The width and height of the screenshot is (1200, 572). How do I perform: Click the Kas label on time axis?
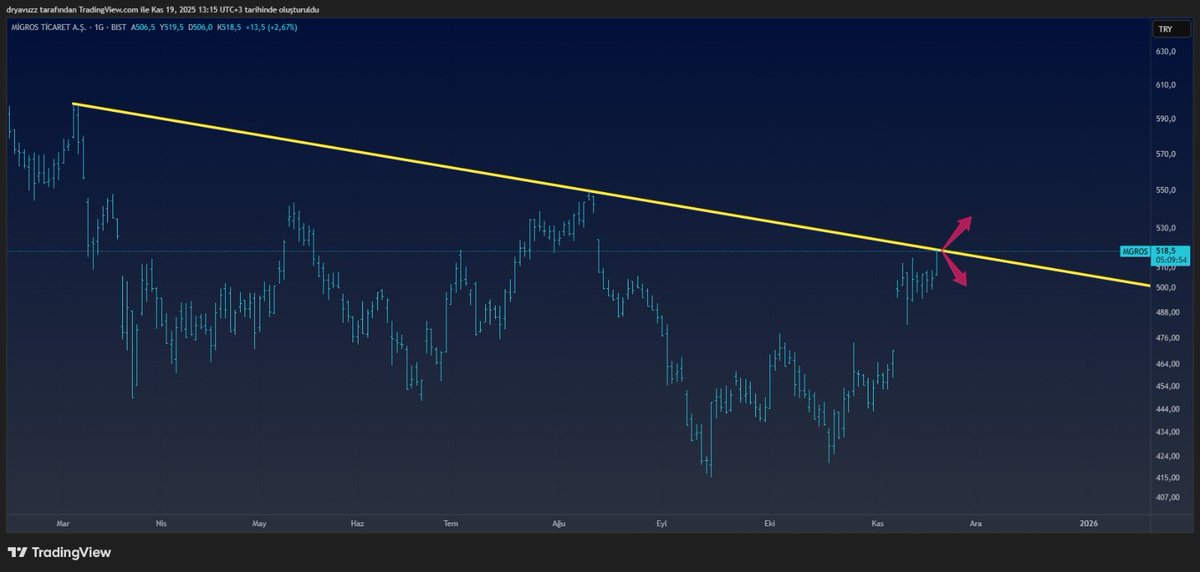879,523
